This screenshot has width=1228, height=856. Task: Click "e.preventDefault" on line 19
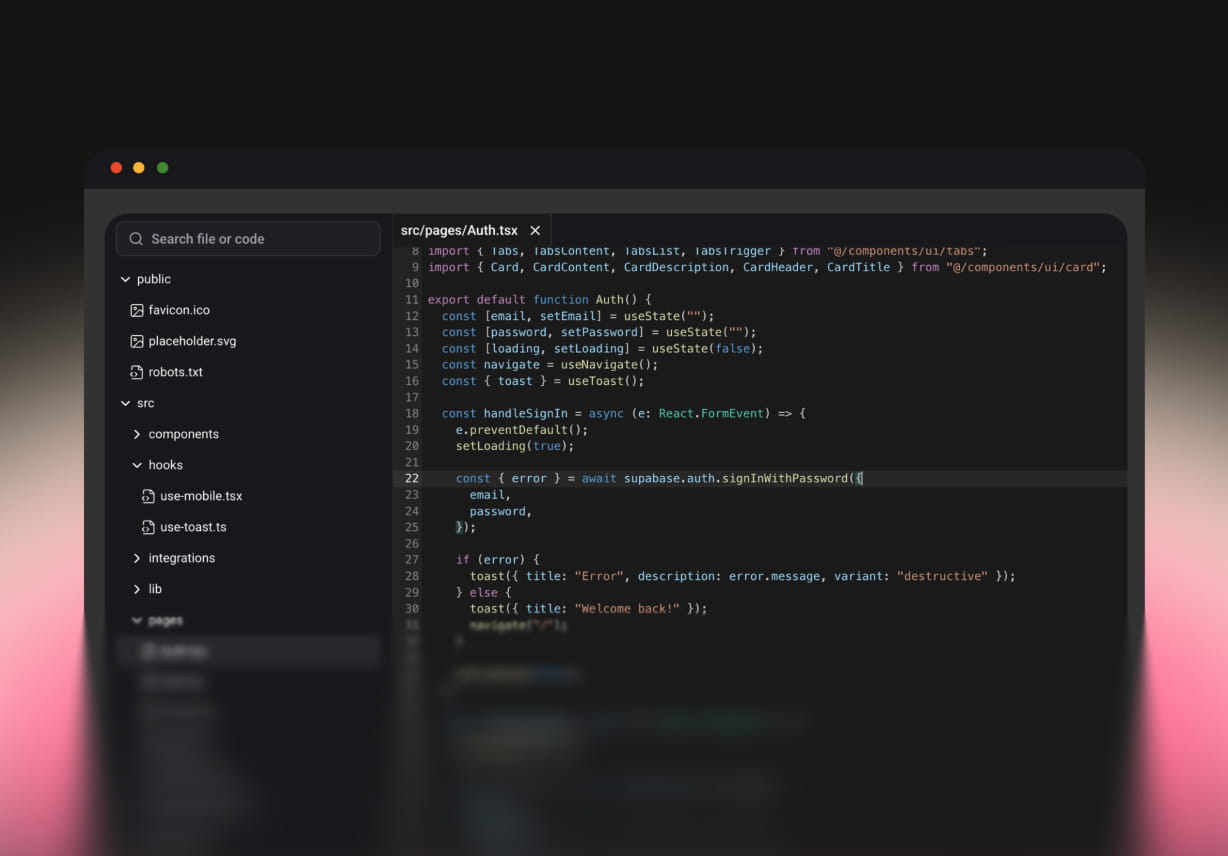click(x=511, y=430)
